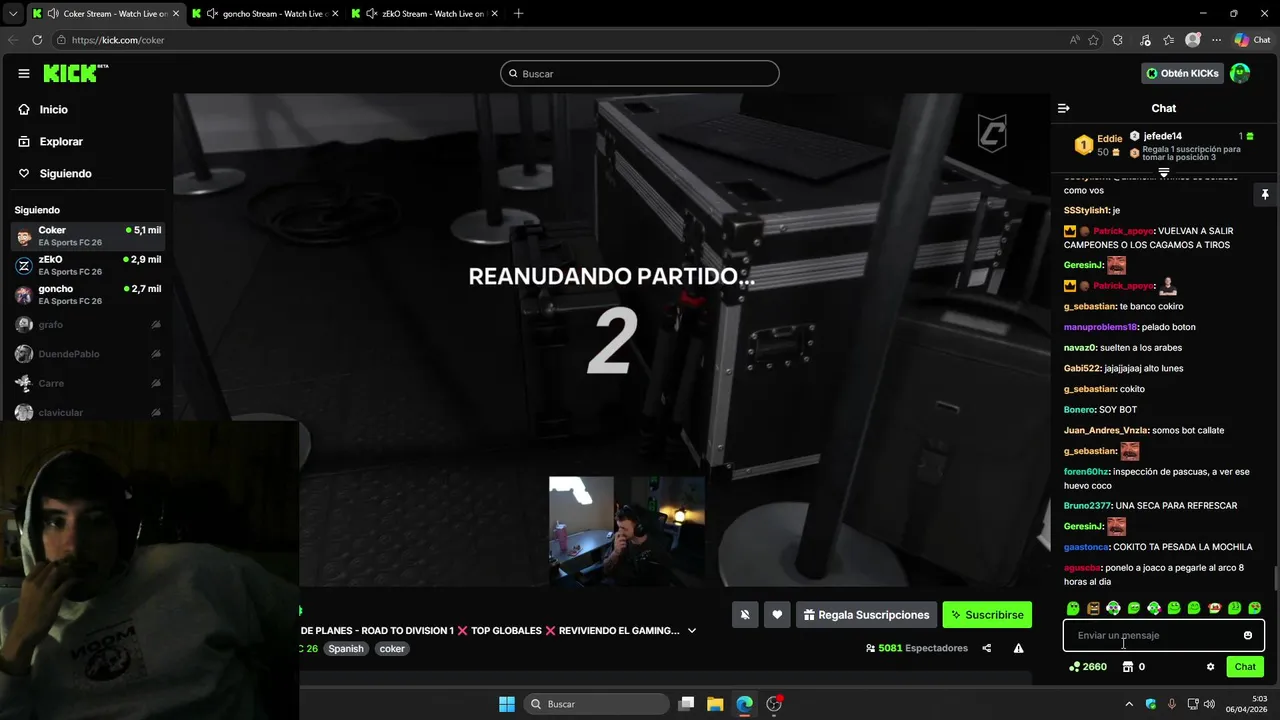1280x720 pixels.
Task: Open File Explorer from the taskbar
Action: 715,704
